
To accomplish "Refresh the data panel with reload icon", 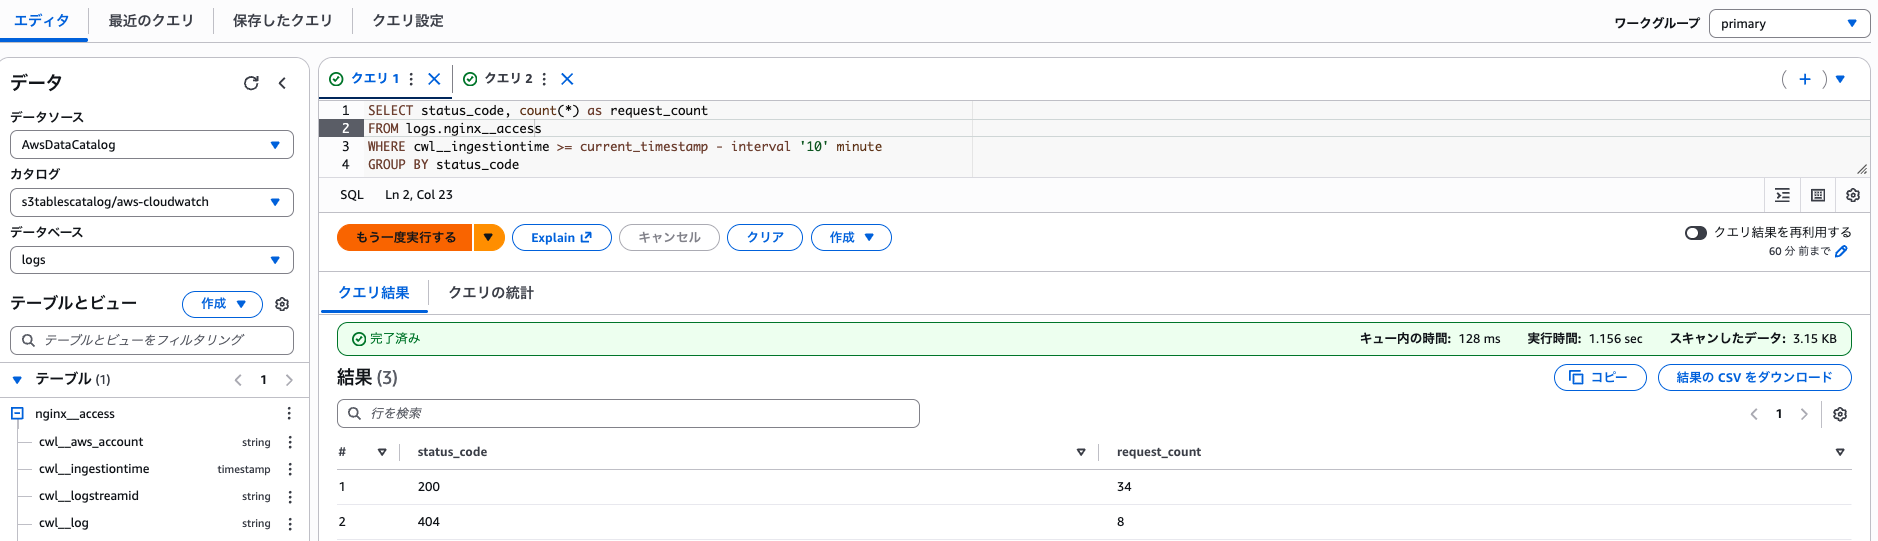I will tap(251, 83).
